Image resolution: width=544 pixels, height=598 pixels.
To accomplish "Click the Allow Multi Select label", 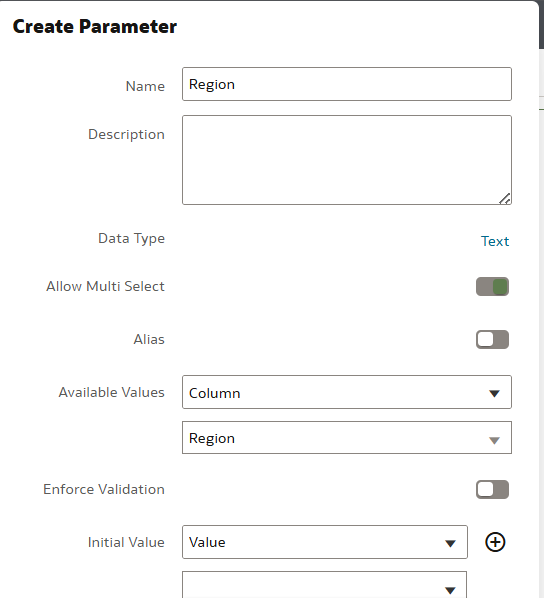I will point(105,286).
